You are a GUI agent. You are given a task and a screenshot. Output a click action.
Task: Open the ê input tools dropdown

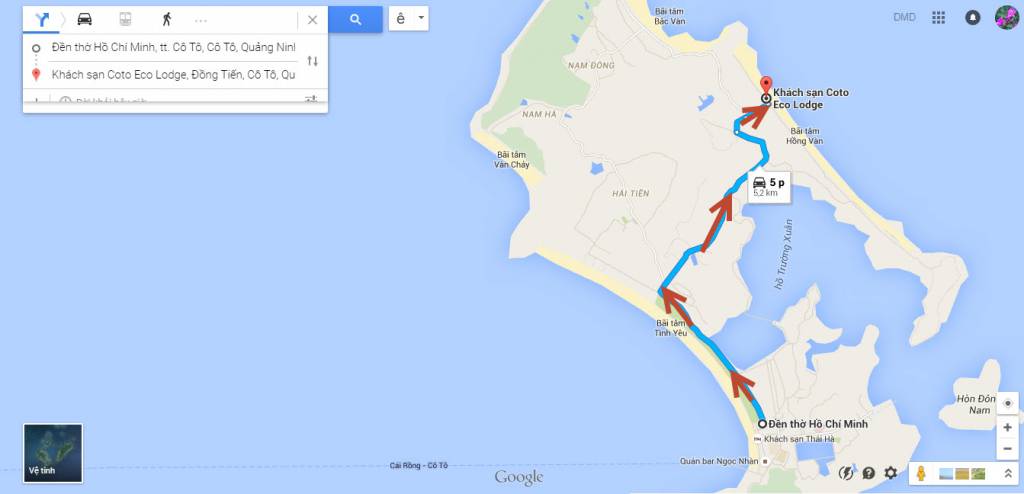click(x=409, y=18)
